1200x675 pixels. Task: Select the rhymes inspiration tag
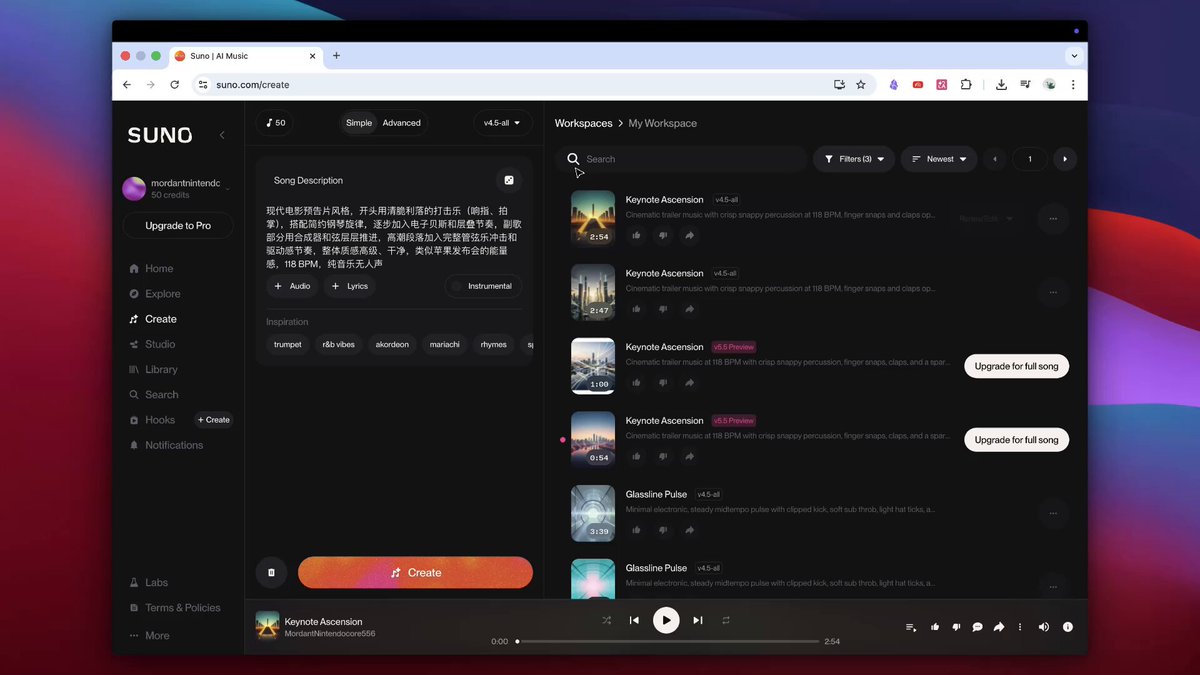[x=494, y=344]
